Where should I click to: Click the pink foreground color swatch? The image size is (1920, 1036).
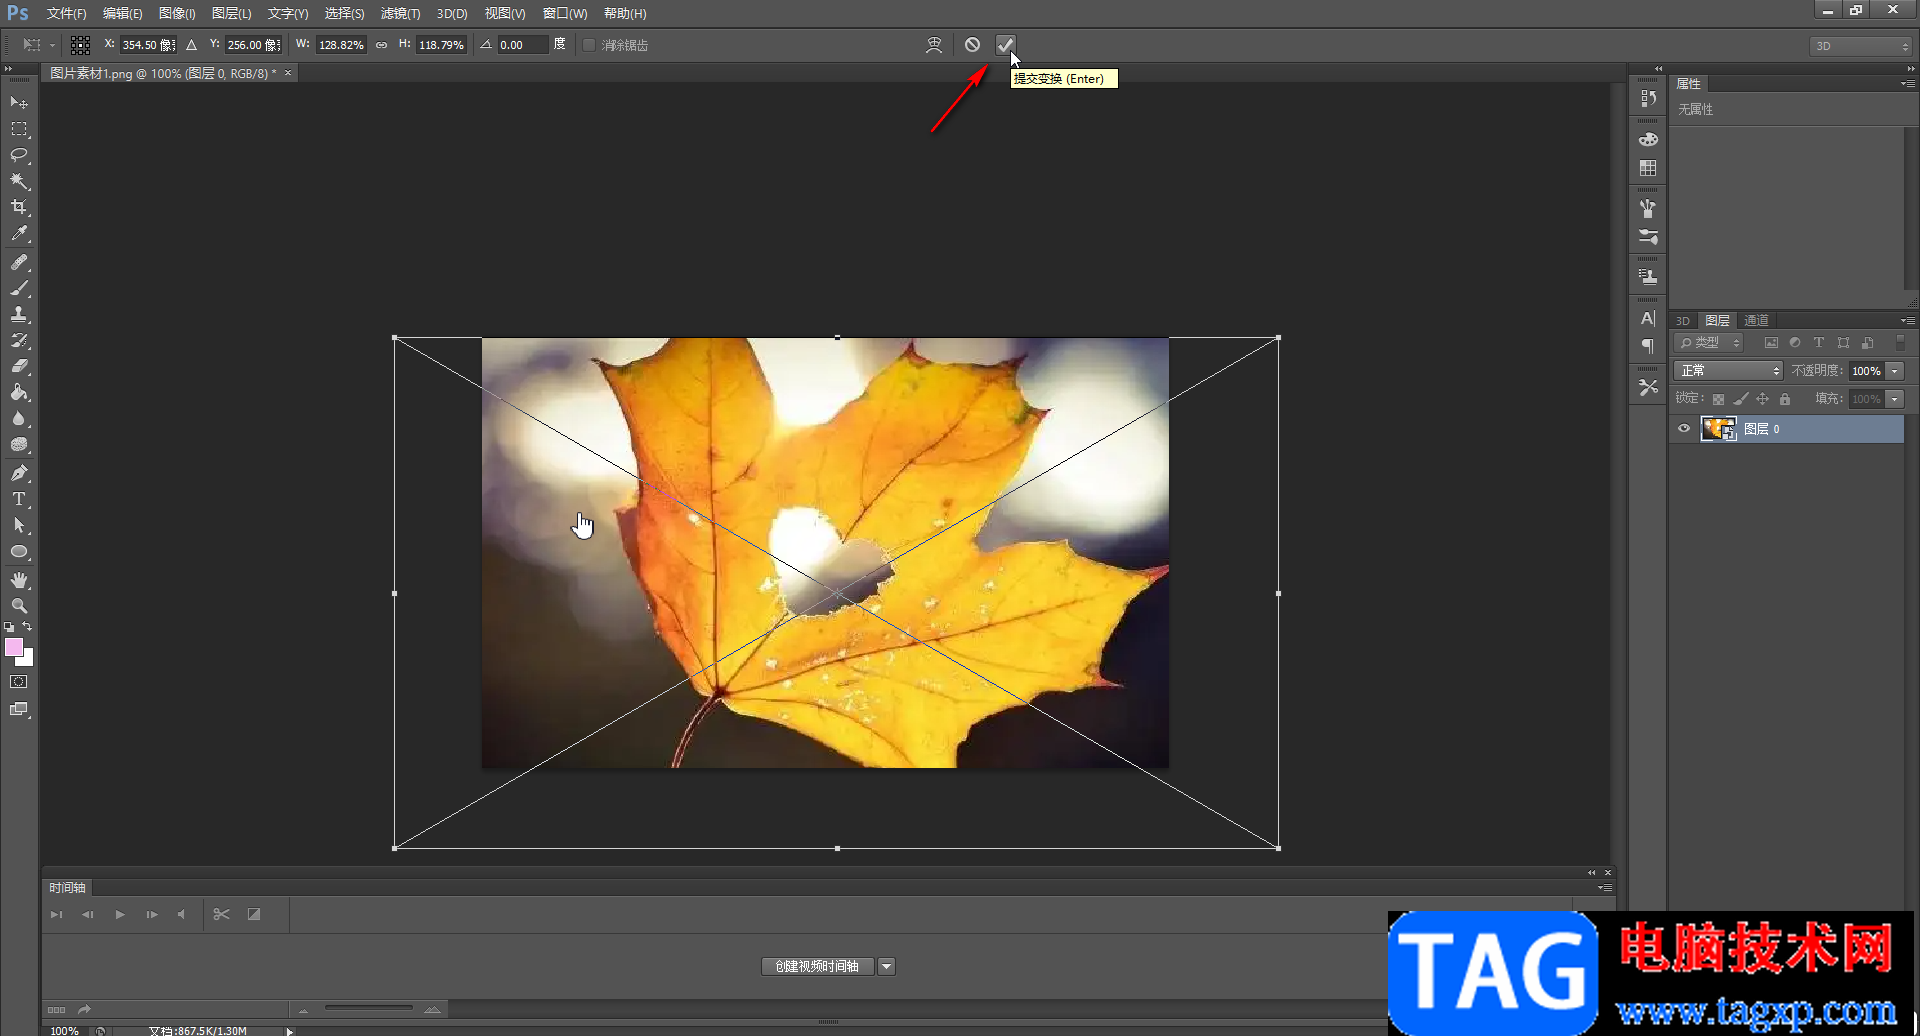pos(14,648)
